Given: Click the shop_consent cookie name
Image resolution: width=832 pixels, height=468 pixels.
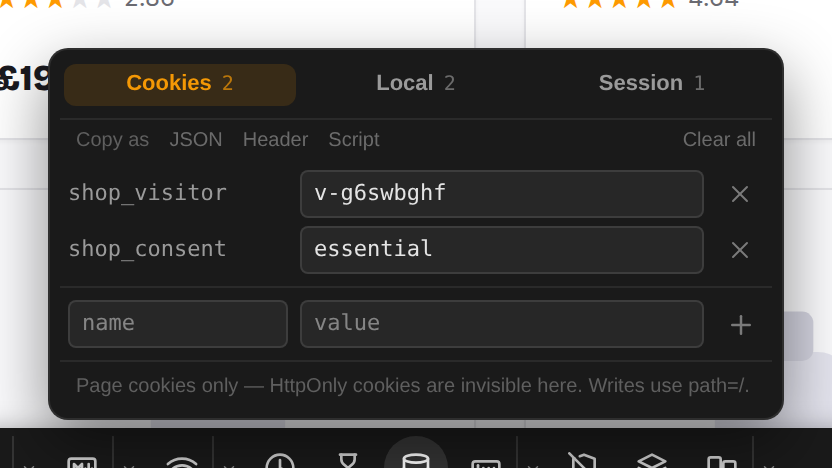Looking at the screenshot, I should click(148, 249).
